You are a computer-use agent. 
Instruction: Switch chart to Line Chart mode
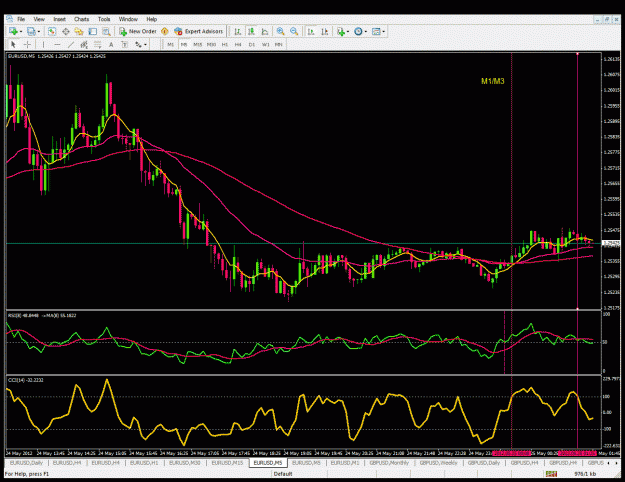[265, 31]
